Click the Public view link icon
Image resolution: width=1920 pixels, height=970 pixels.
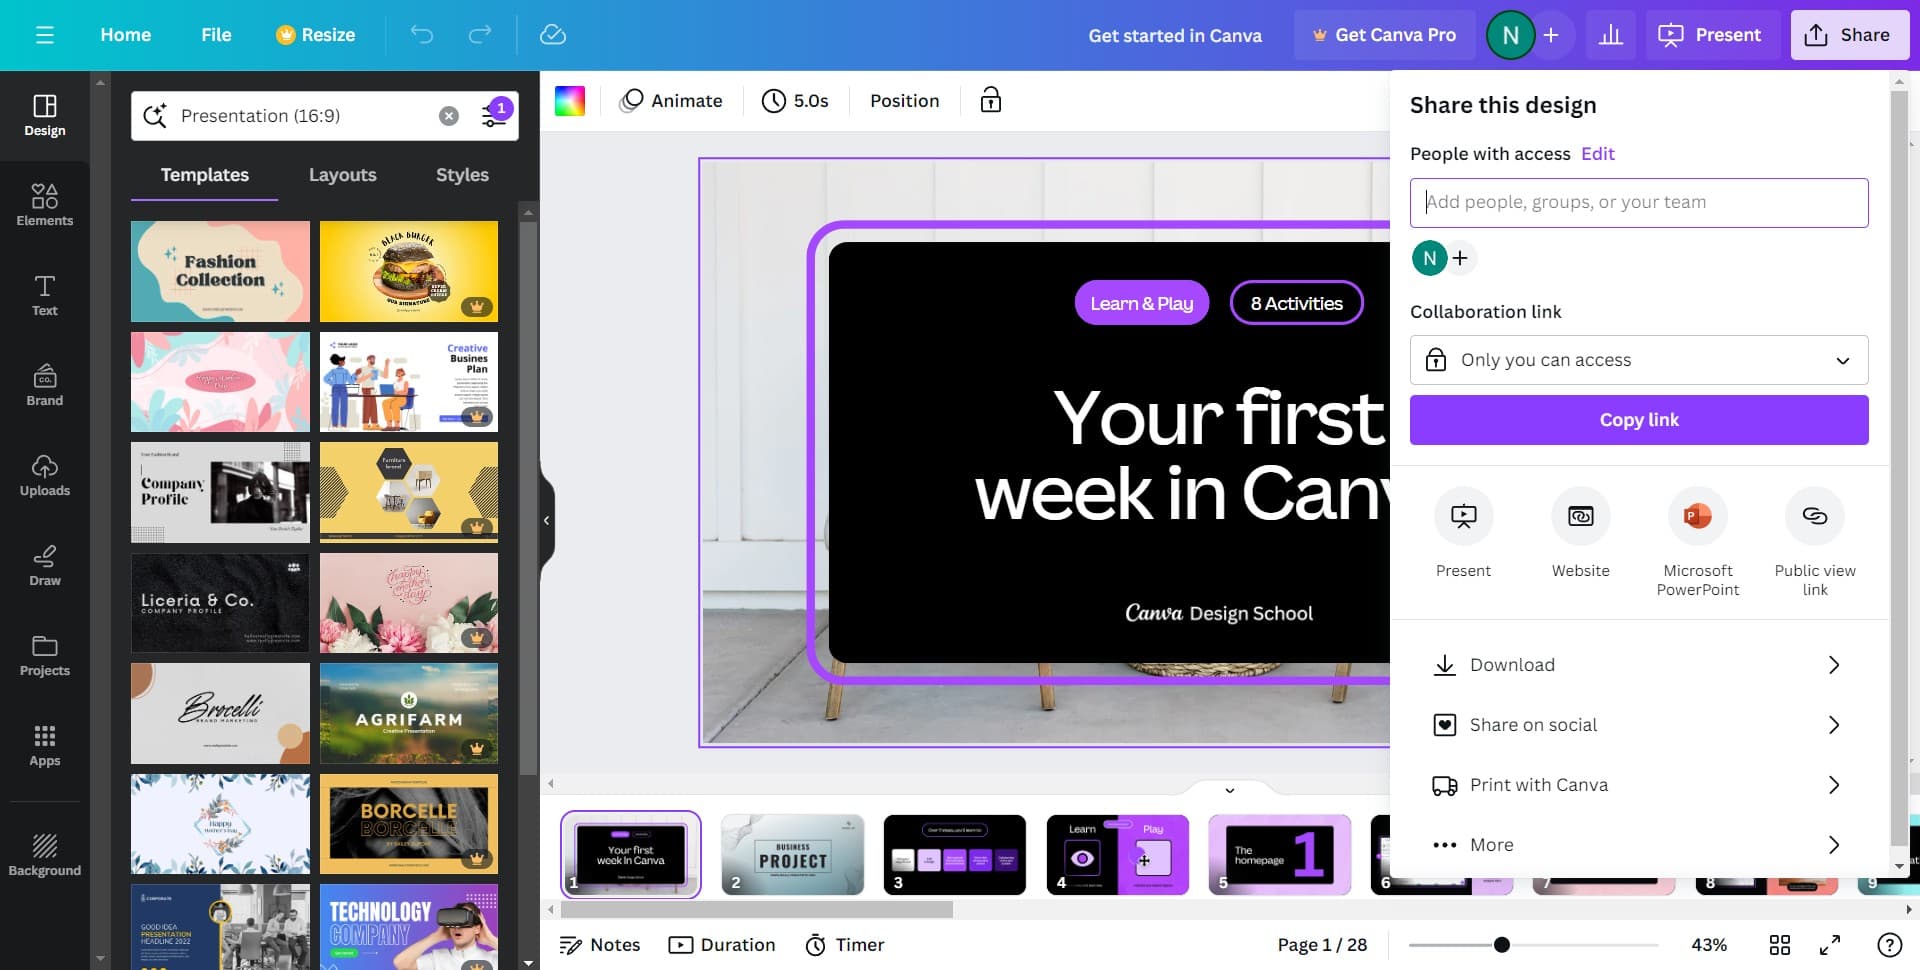pos(1814,516)
